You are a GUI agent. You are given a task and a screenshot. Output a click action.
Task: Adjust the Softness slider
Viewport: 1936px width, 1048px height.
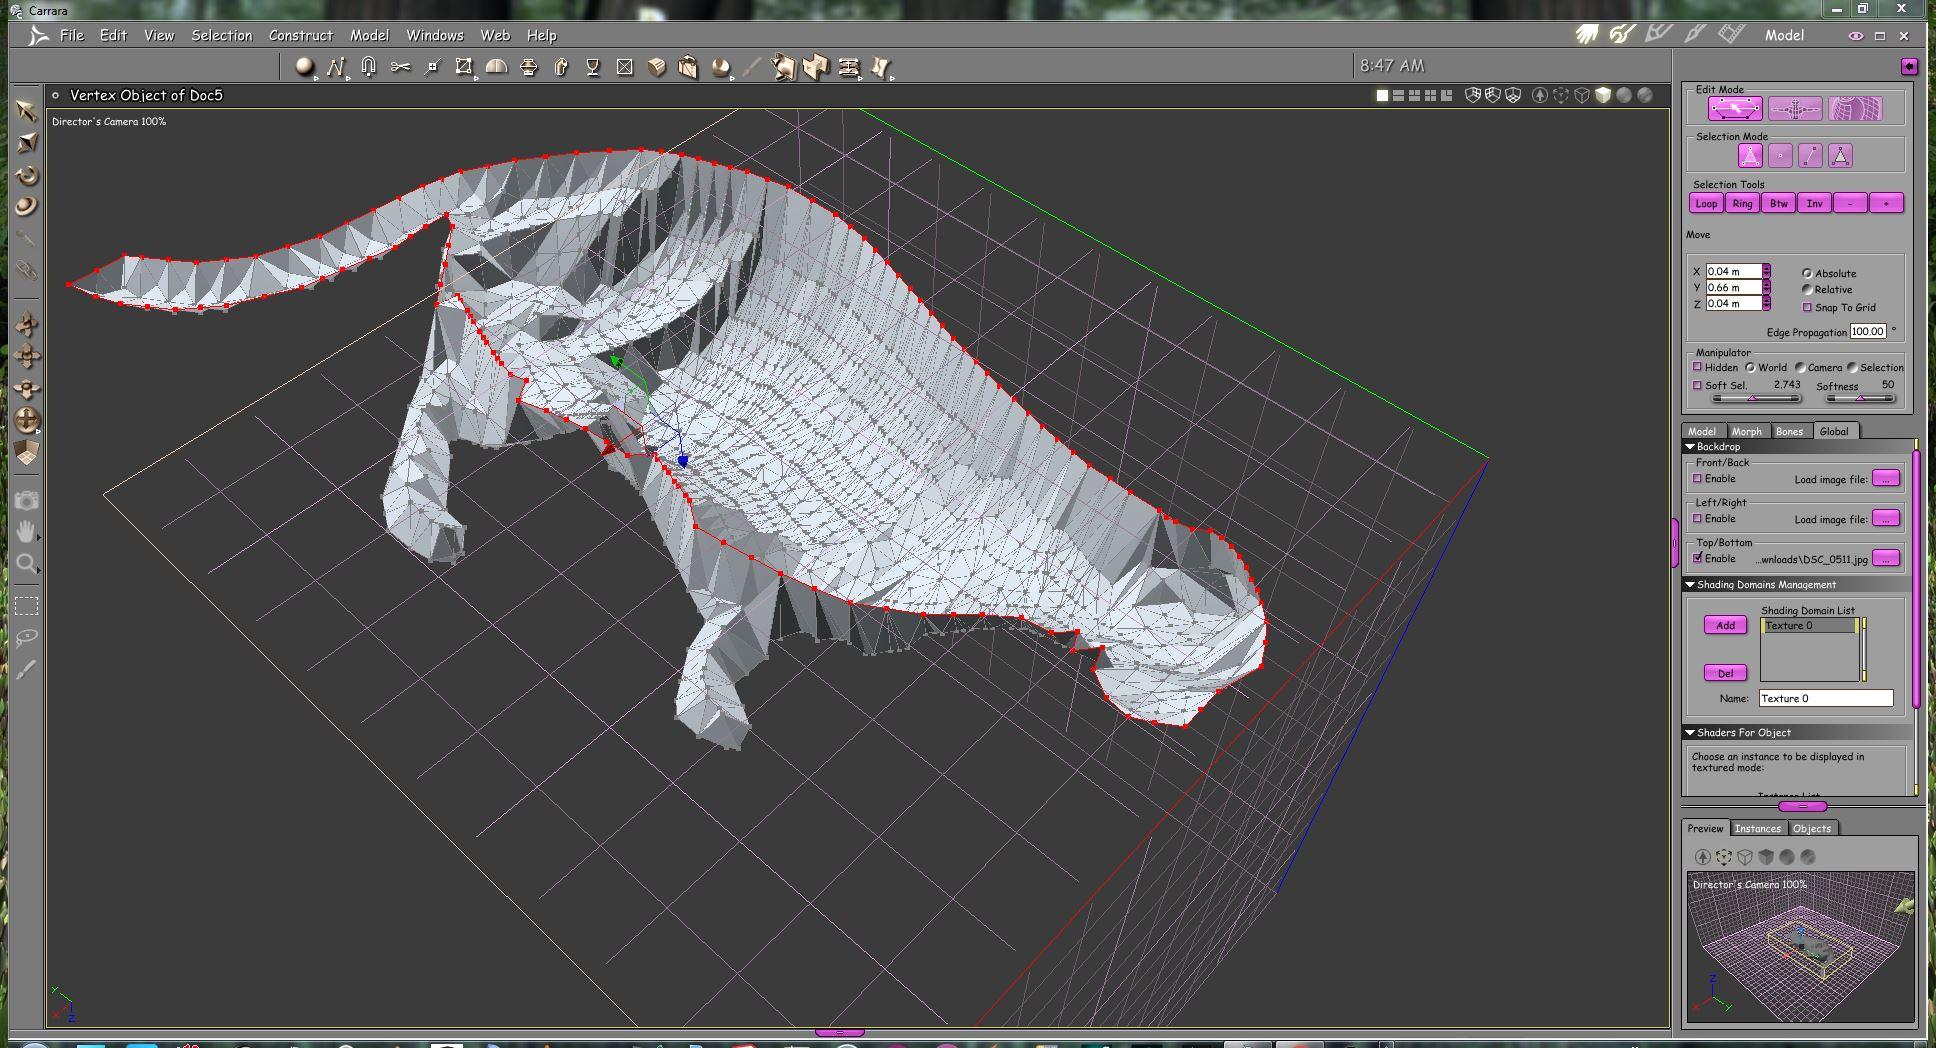pos(1860,398)
